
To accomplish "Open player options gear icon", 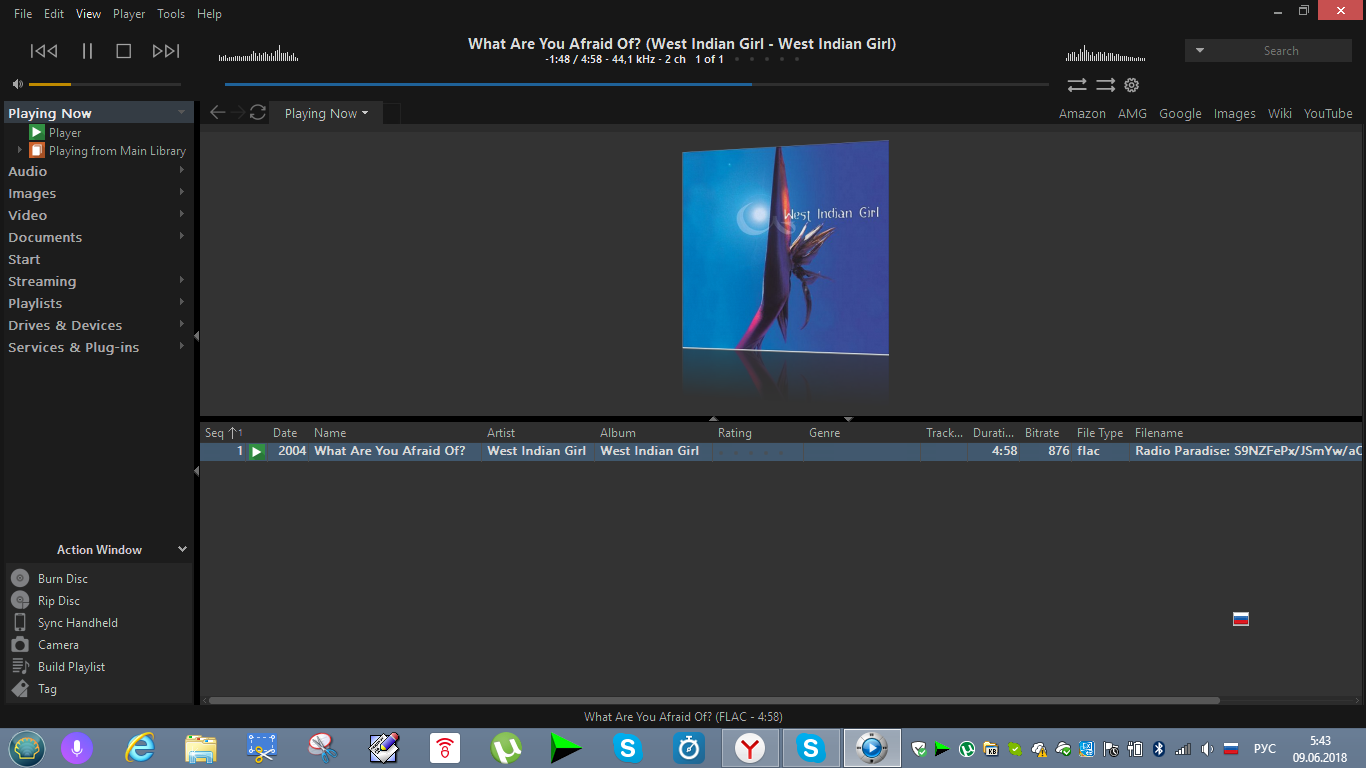I will point(1132,85).
